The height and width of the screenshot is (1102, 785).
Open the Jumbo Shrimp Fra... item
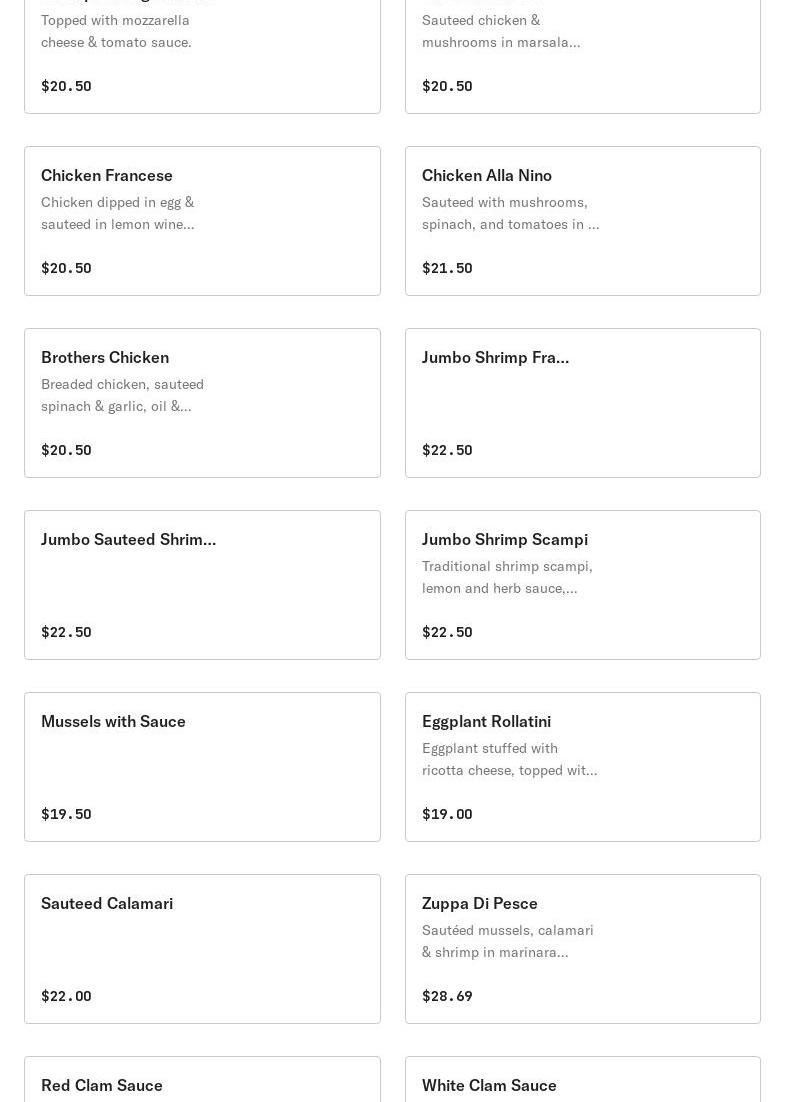point(495,358)
